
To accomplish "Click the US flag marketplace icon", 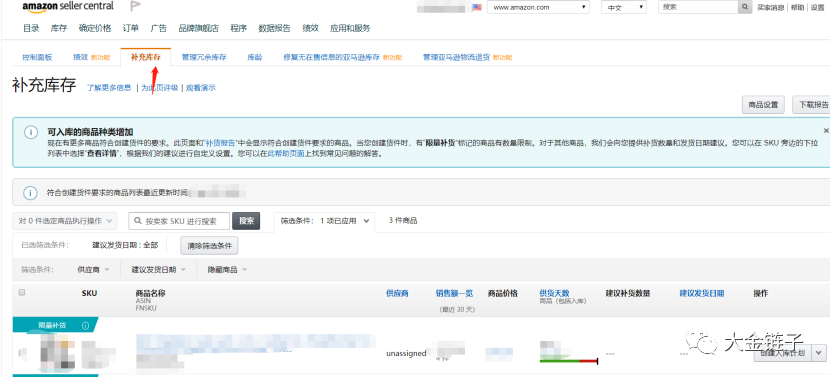I will [x=476, y=7].
